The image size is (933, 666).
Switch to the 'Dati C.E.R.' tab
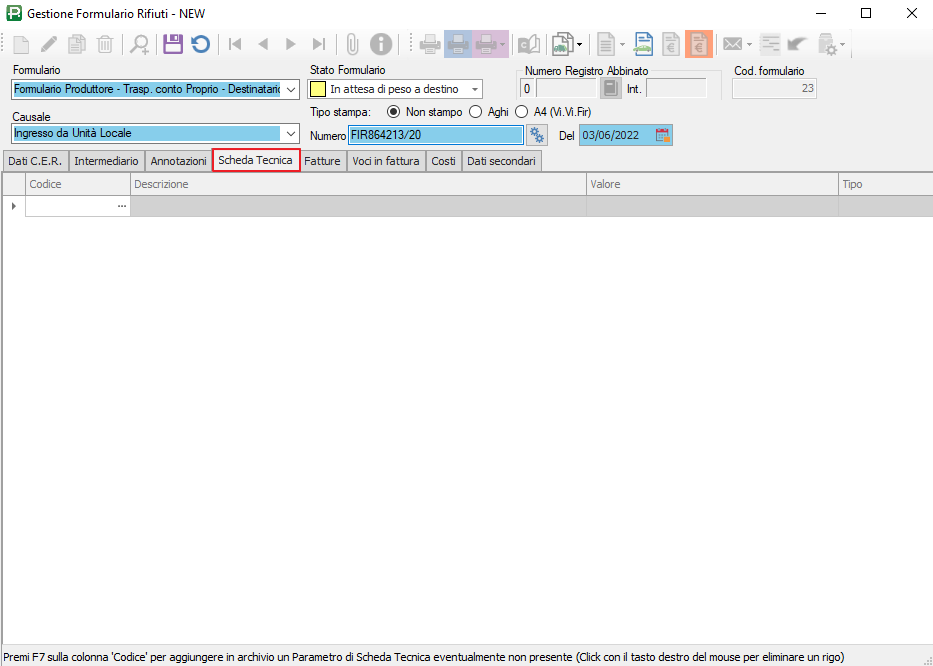tap(35, 161)
